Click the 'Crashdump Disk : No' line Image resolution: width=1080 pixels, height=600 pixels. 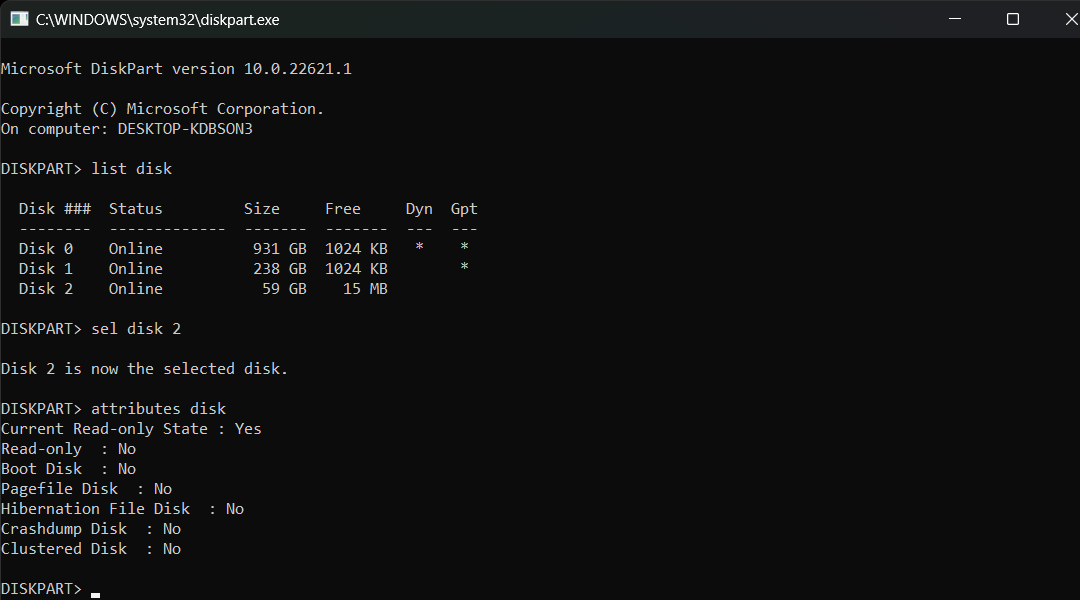pos(91,528)
